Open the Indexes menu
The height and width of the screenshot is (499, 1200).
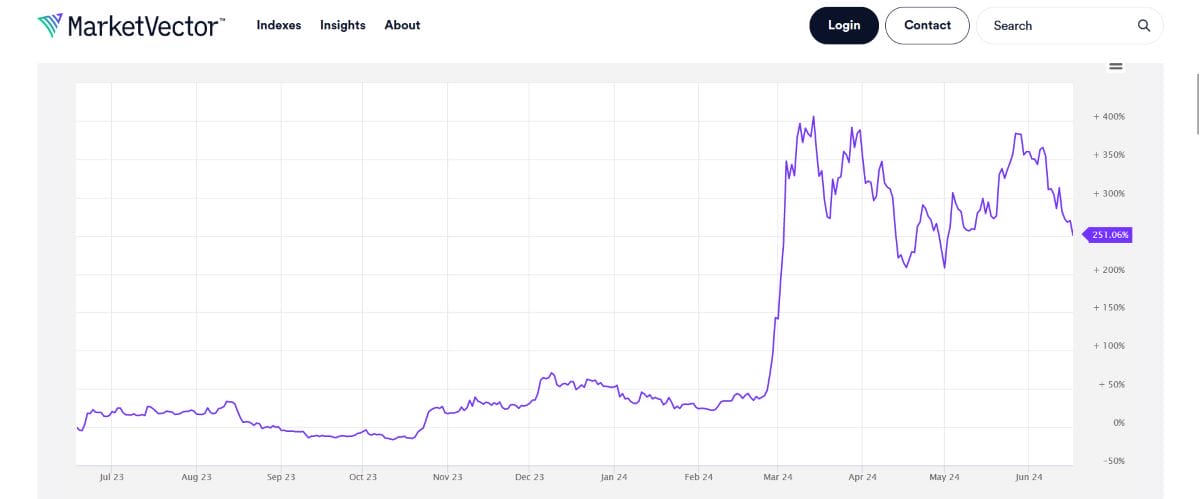click(x=279, y=25)
